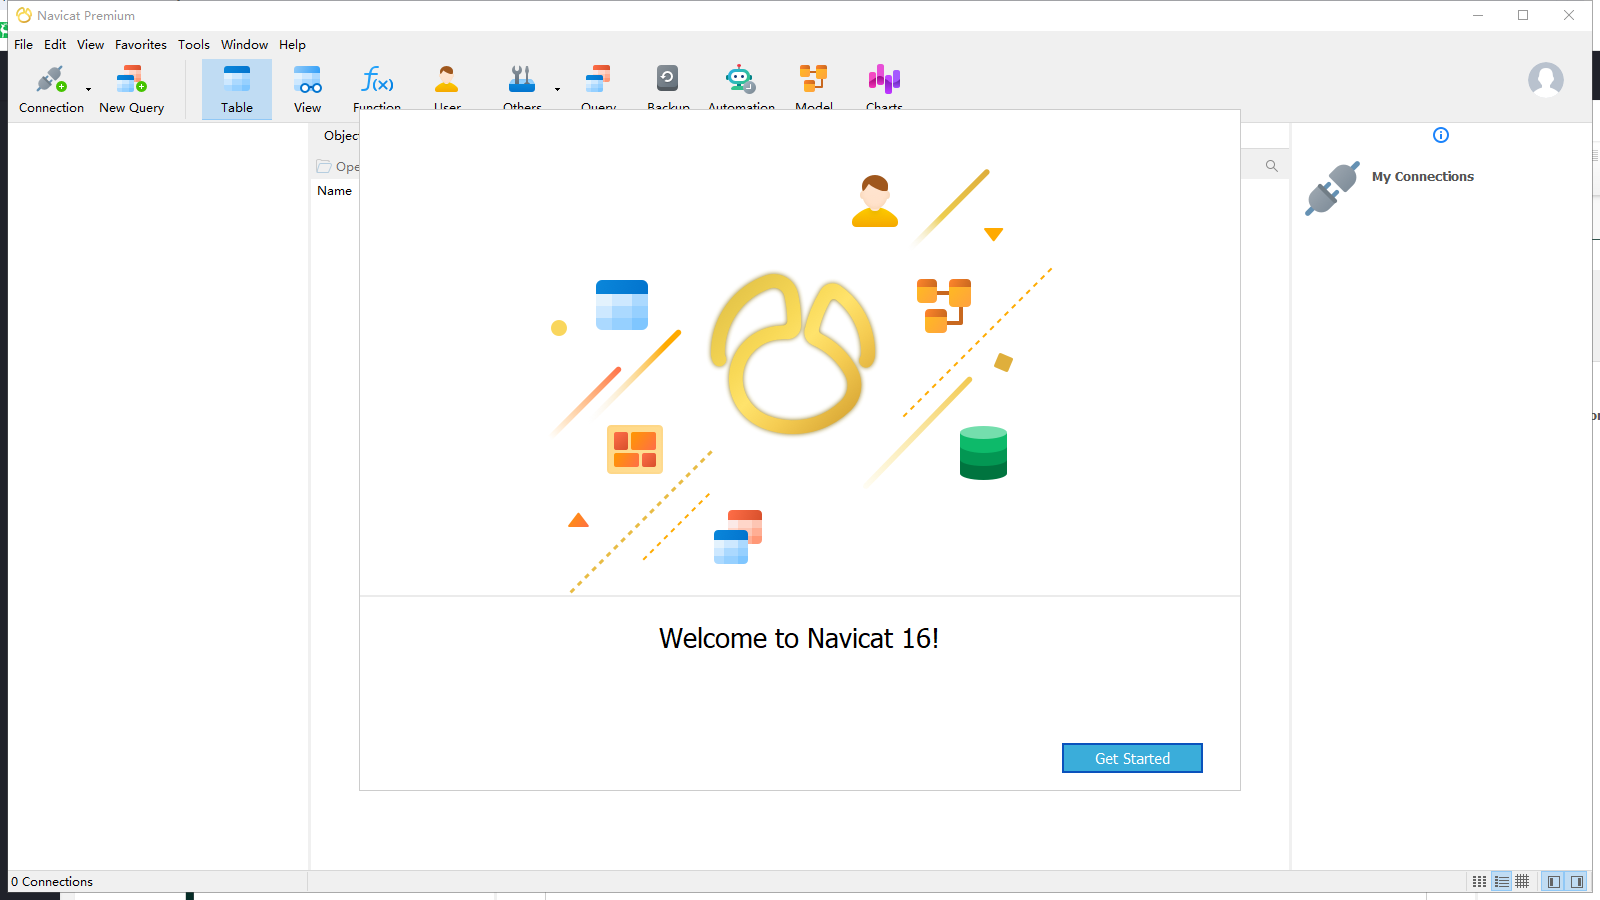Viewport: 1600px width, 900px height.
Task: Open the Backup toolbar icon
Action: tap(667, 79)
